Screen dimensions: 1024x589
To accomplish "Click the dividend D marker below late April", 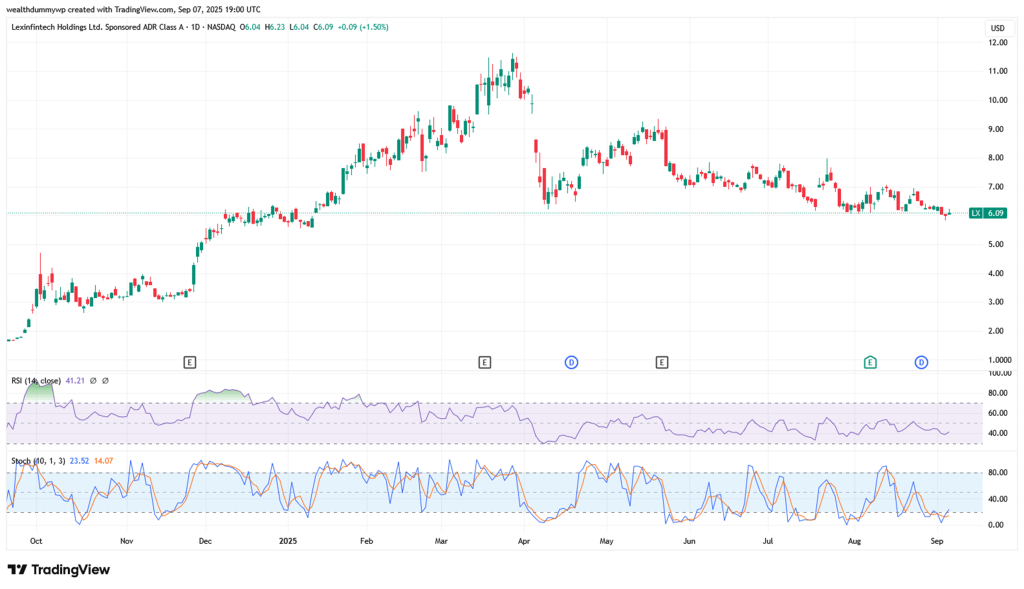I will coord(571,362).
